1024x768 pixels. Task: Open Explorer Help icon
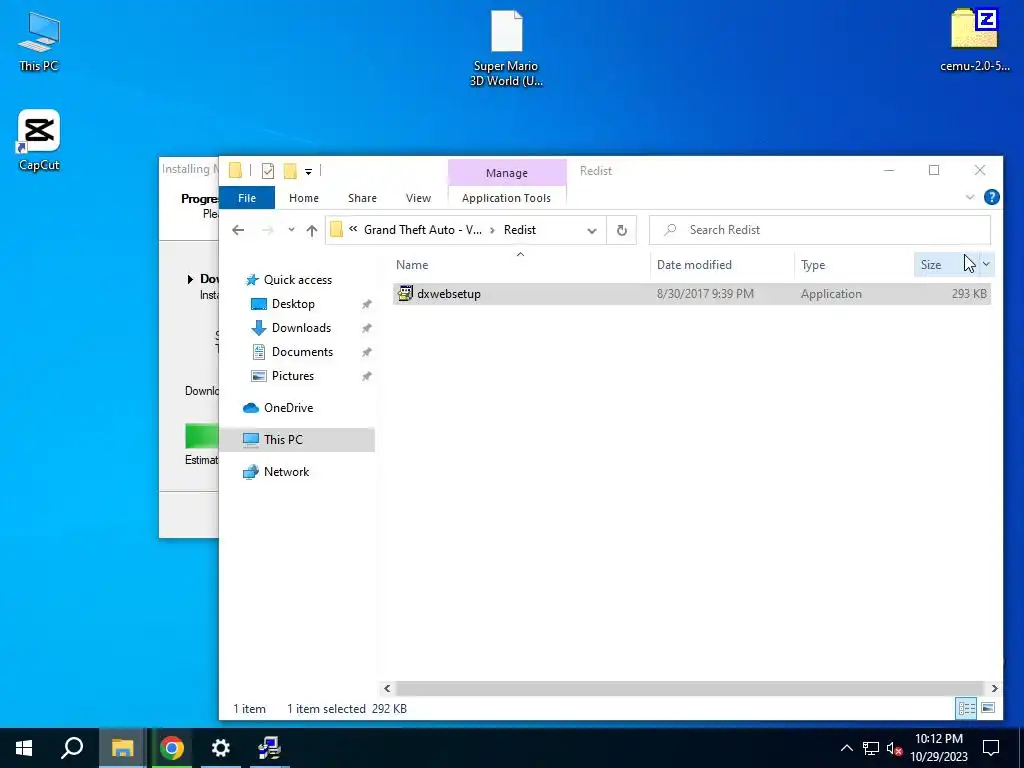point(991,197)
